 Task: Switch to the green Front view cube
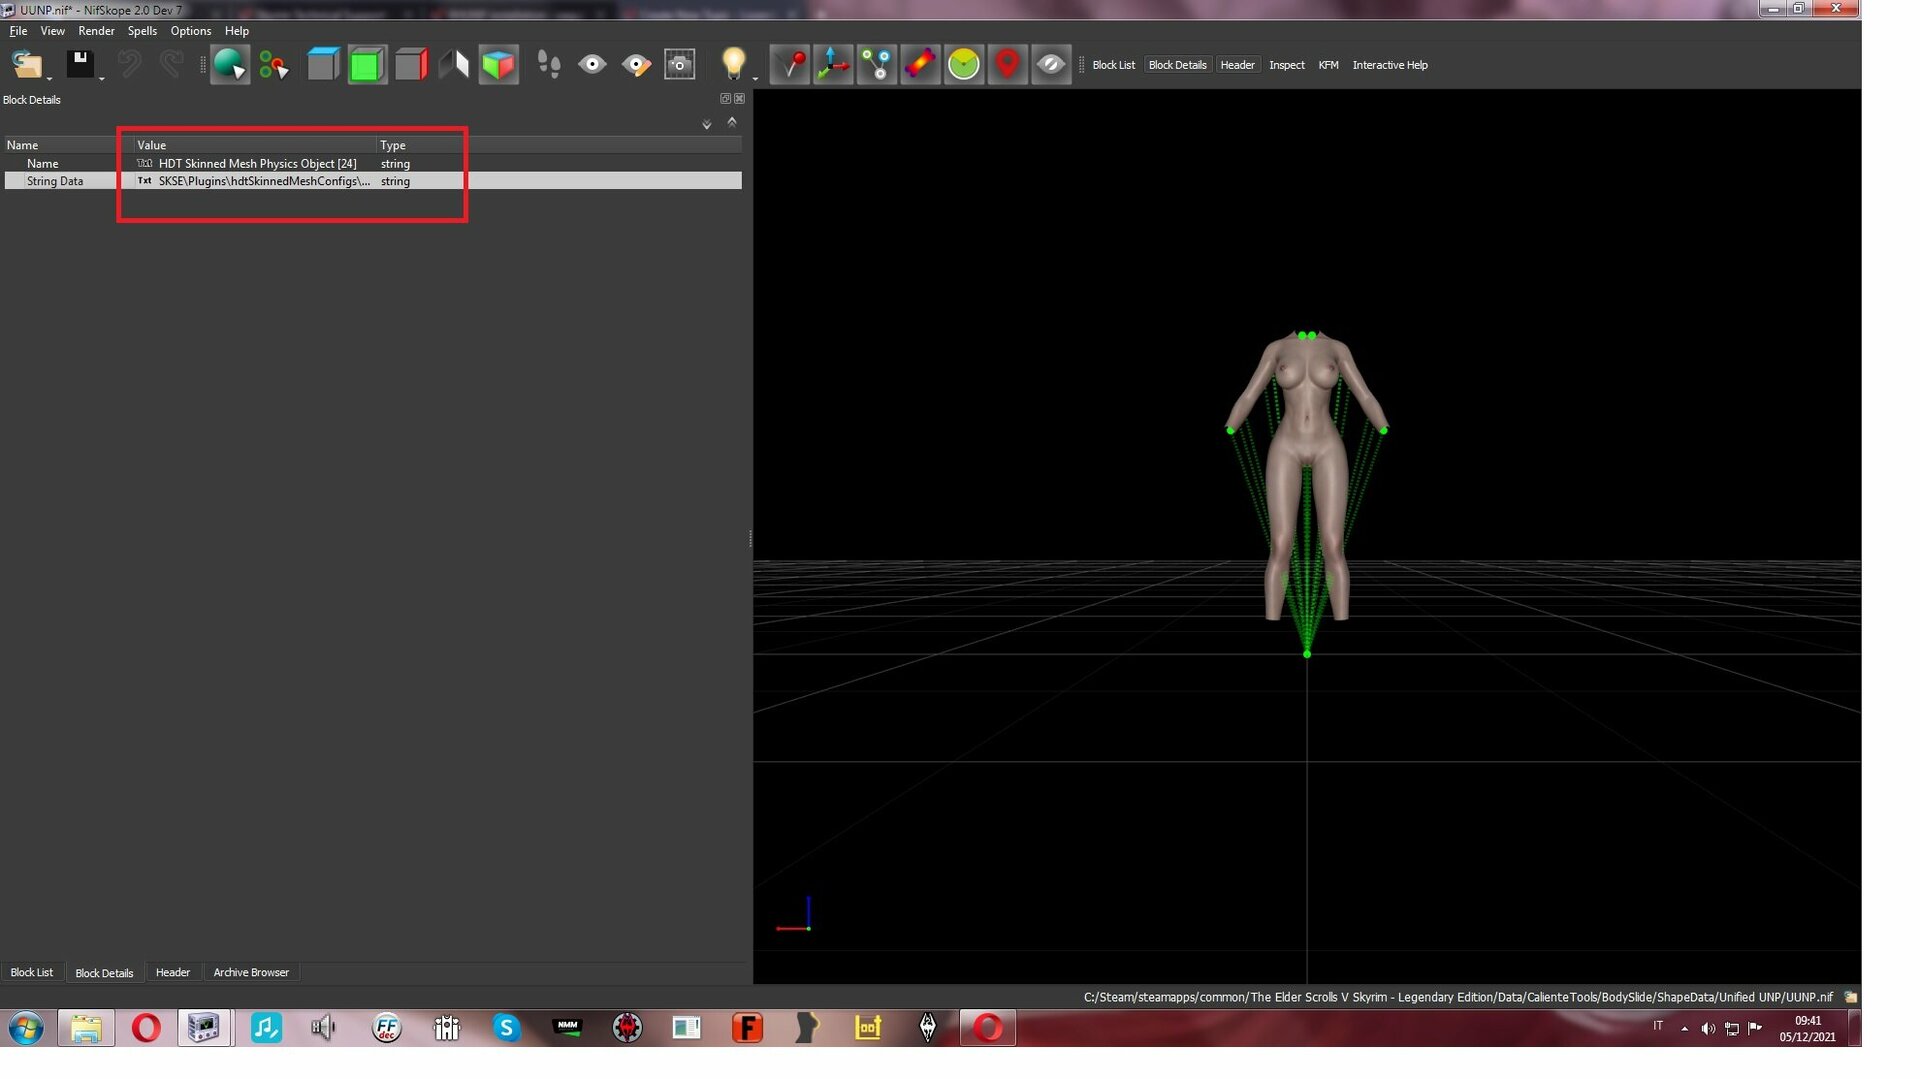point(367,65)
